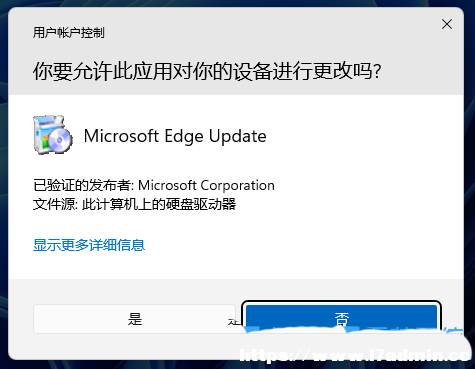The image size is (475, 369).
Task: Click the disc on the installer icon
Action: point(60,140)
